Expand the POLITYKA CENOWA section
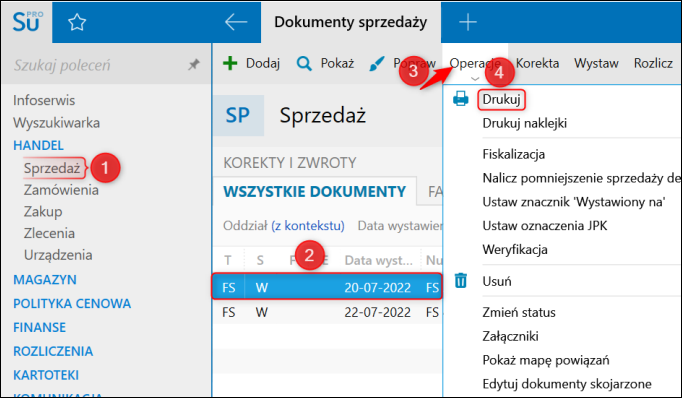The image size is (682, 398). click(72, 304)
